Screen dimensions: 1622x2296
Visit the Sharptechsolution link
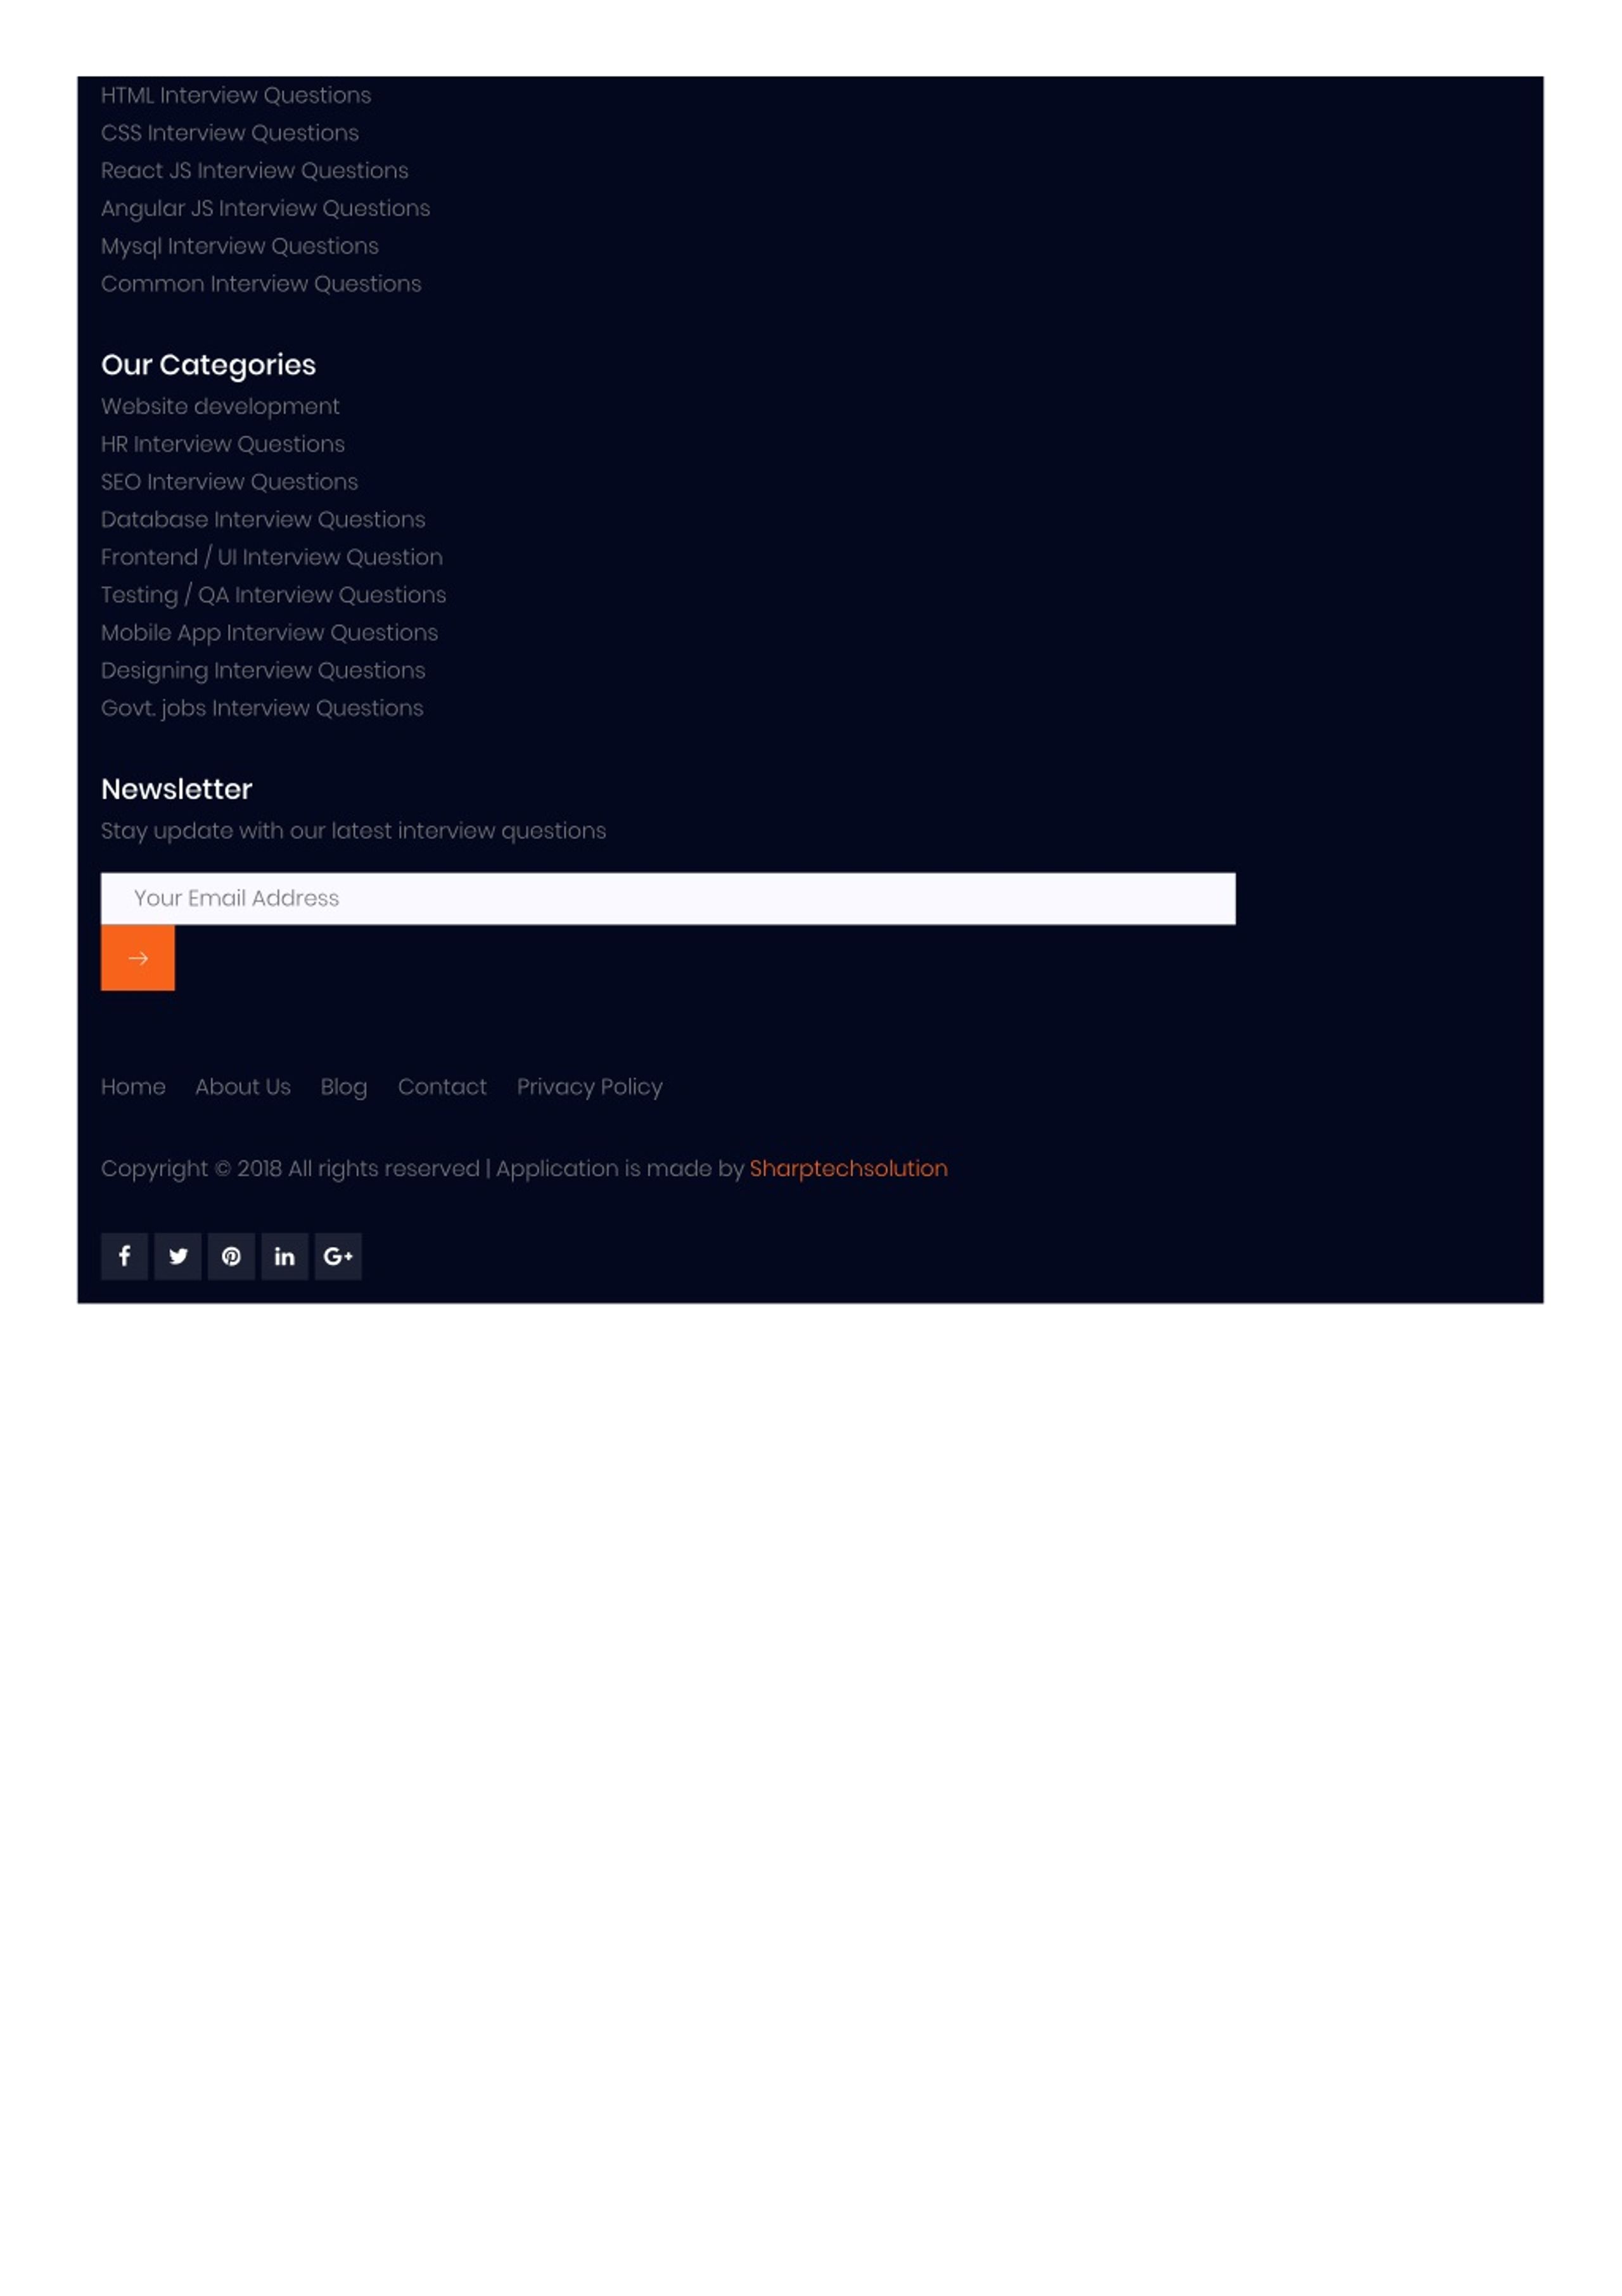(x=849, y=1169)
